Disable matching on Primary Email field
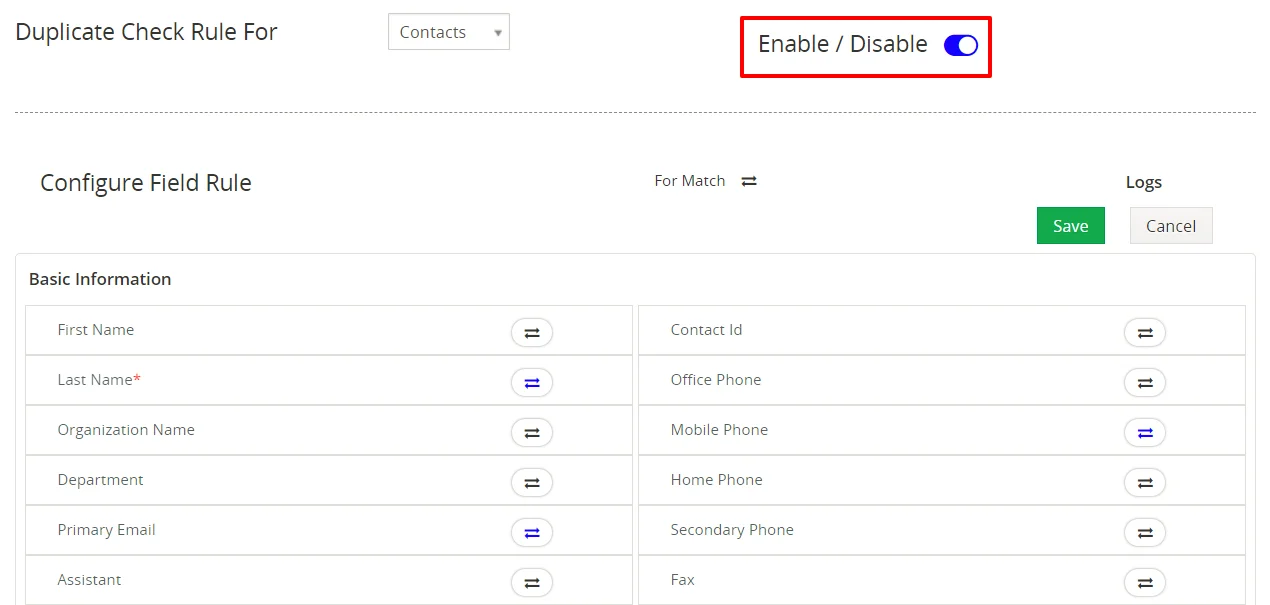This screenshot has width=1270, height=605. (532, 533)
